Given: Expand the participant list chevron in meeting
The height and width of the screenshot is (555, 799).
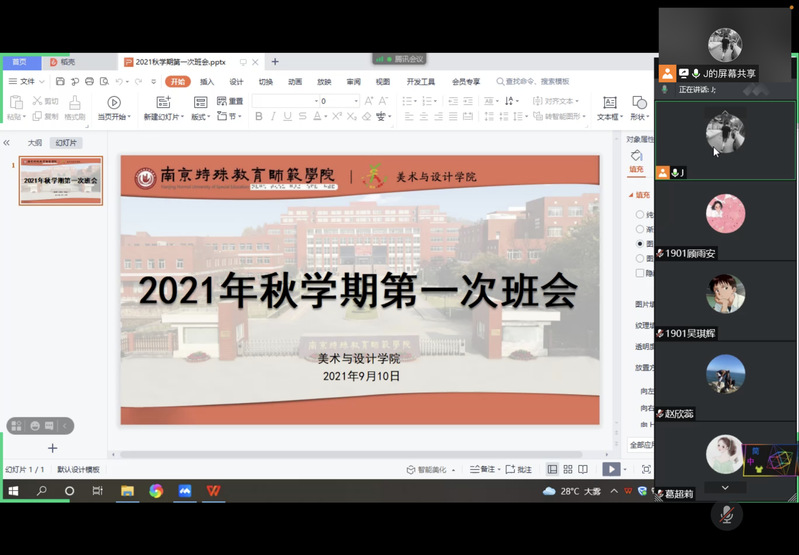Looking at the screenshot, I should pyautogui.click(x=725, y=487).
